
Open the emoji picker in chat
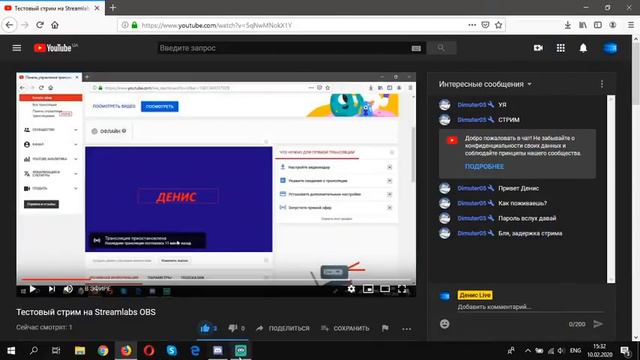click(444, 324)
